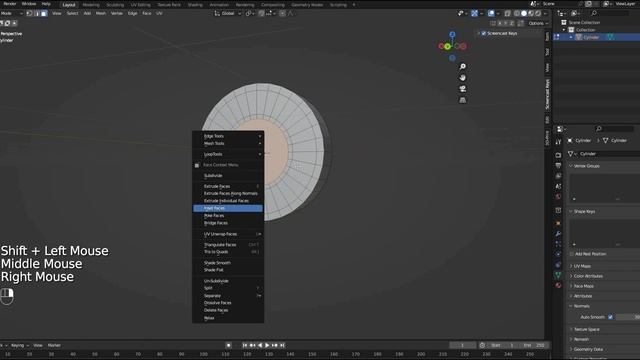
Task: Enable vertex select mode
Action: (x=29, y=13)
